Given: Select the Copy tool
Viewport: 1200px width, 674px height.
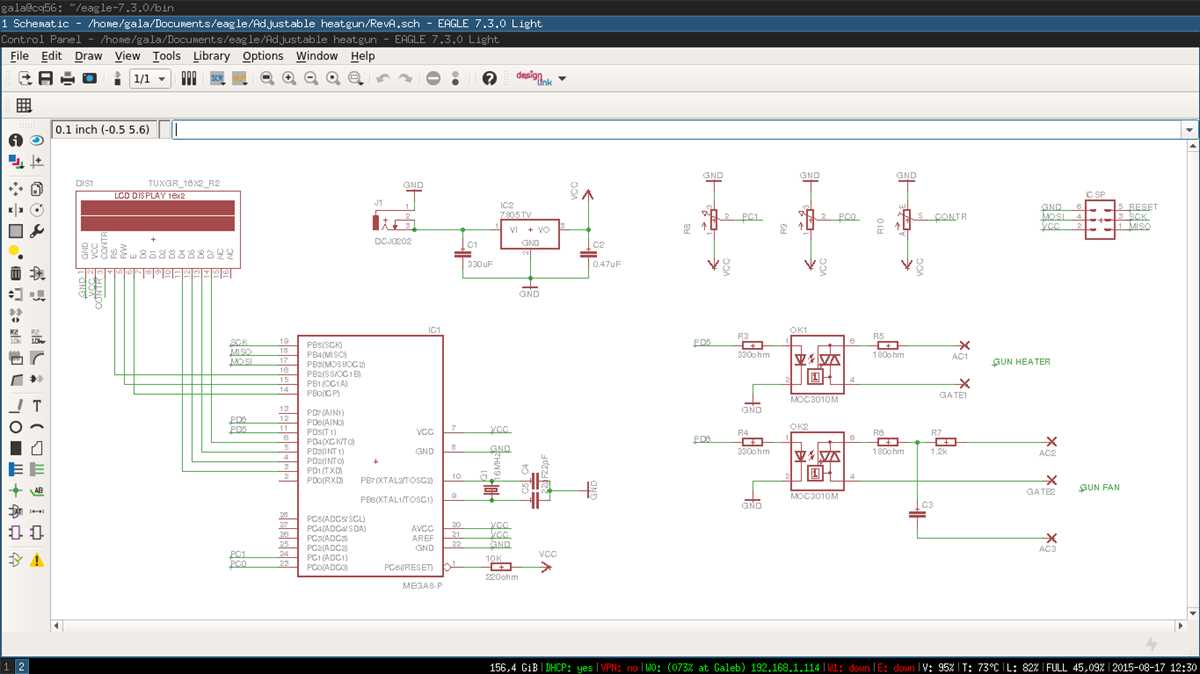Looking at the screenshot, I should click(37, 188).
